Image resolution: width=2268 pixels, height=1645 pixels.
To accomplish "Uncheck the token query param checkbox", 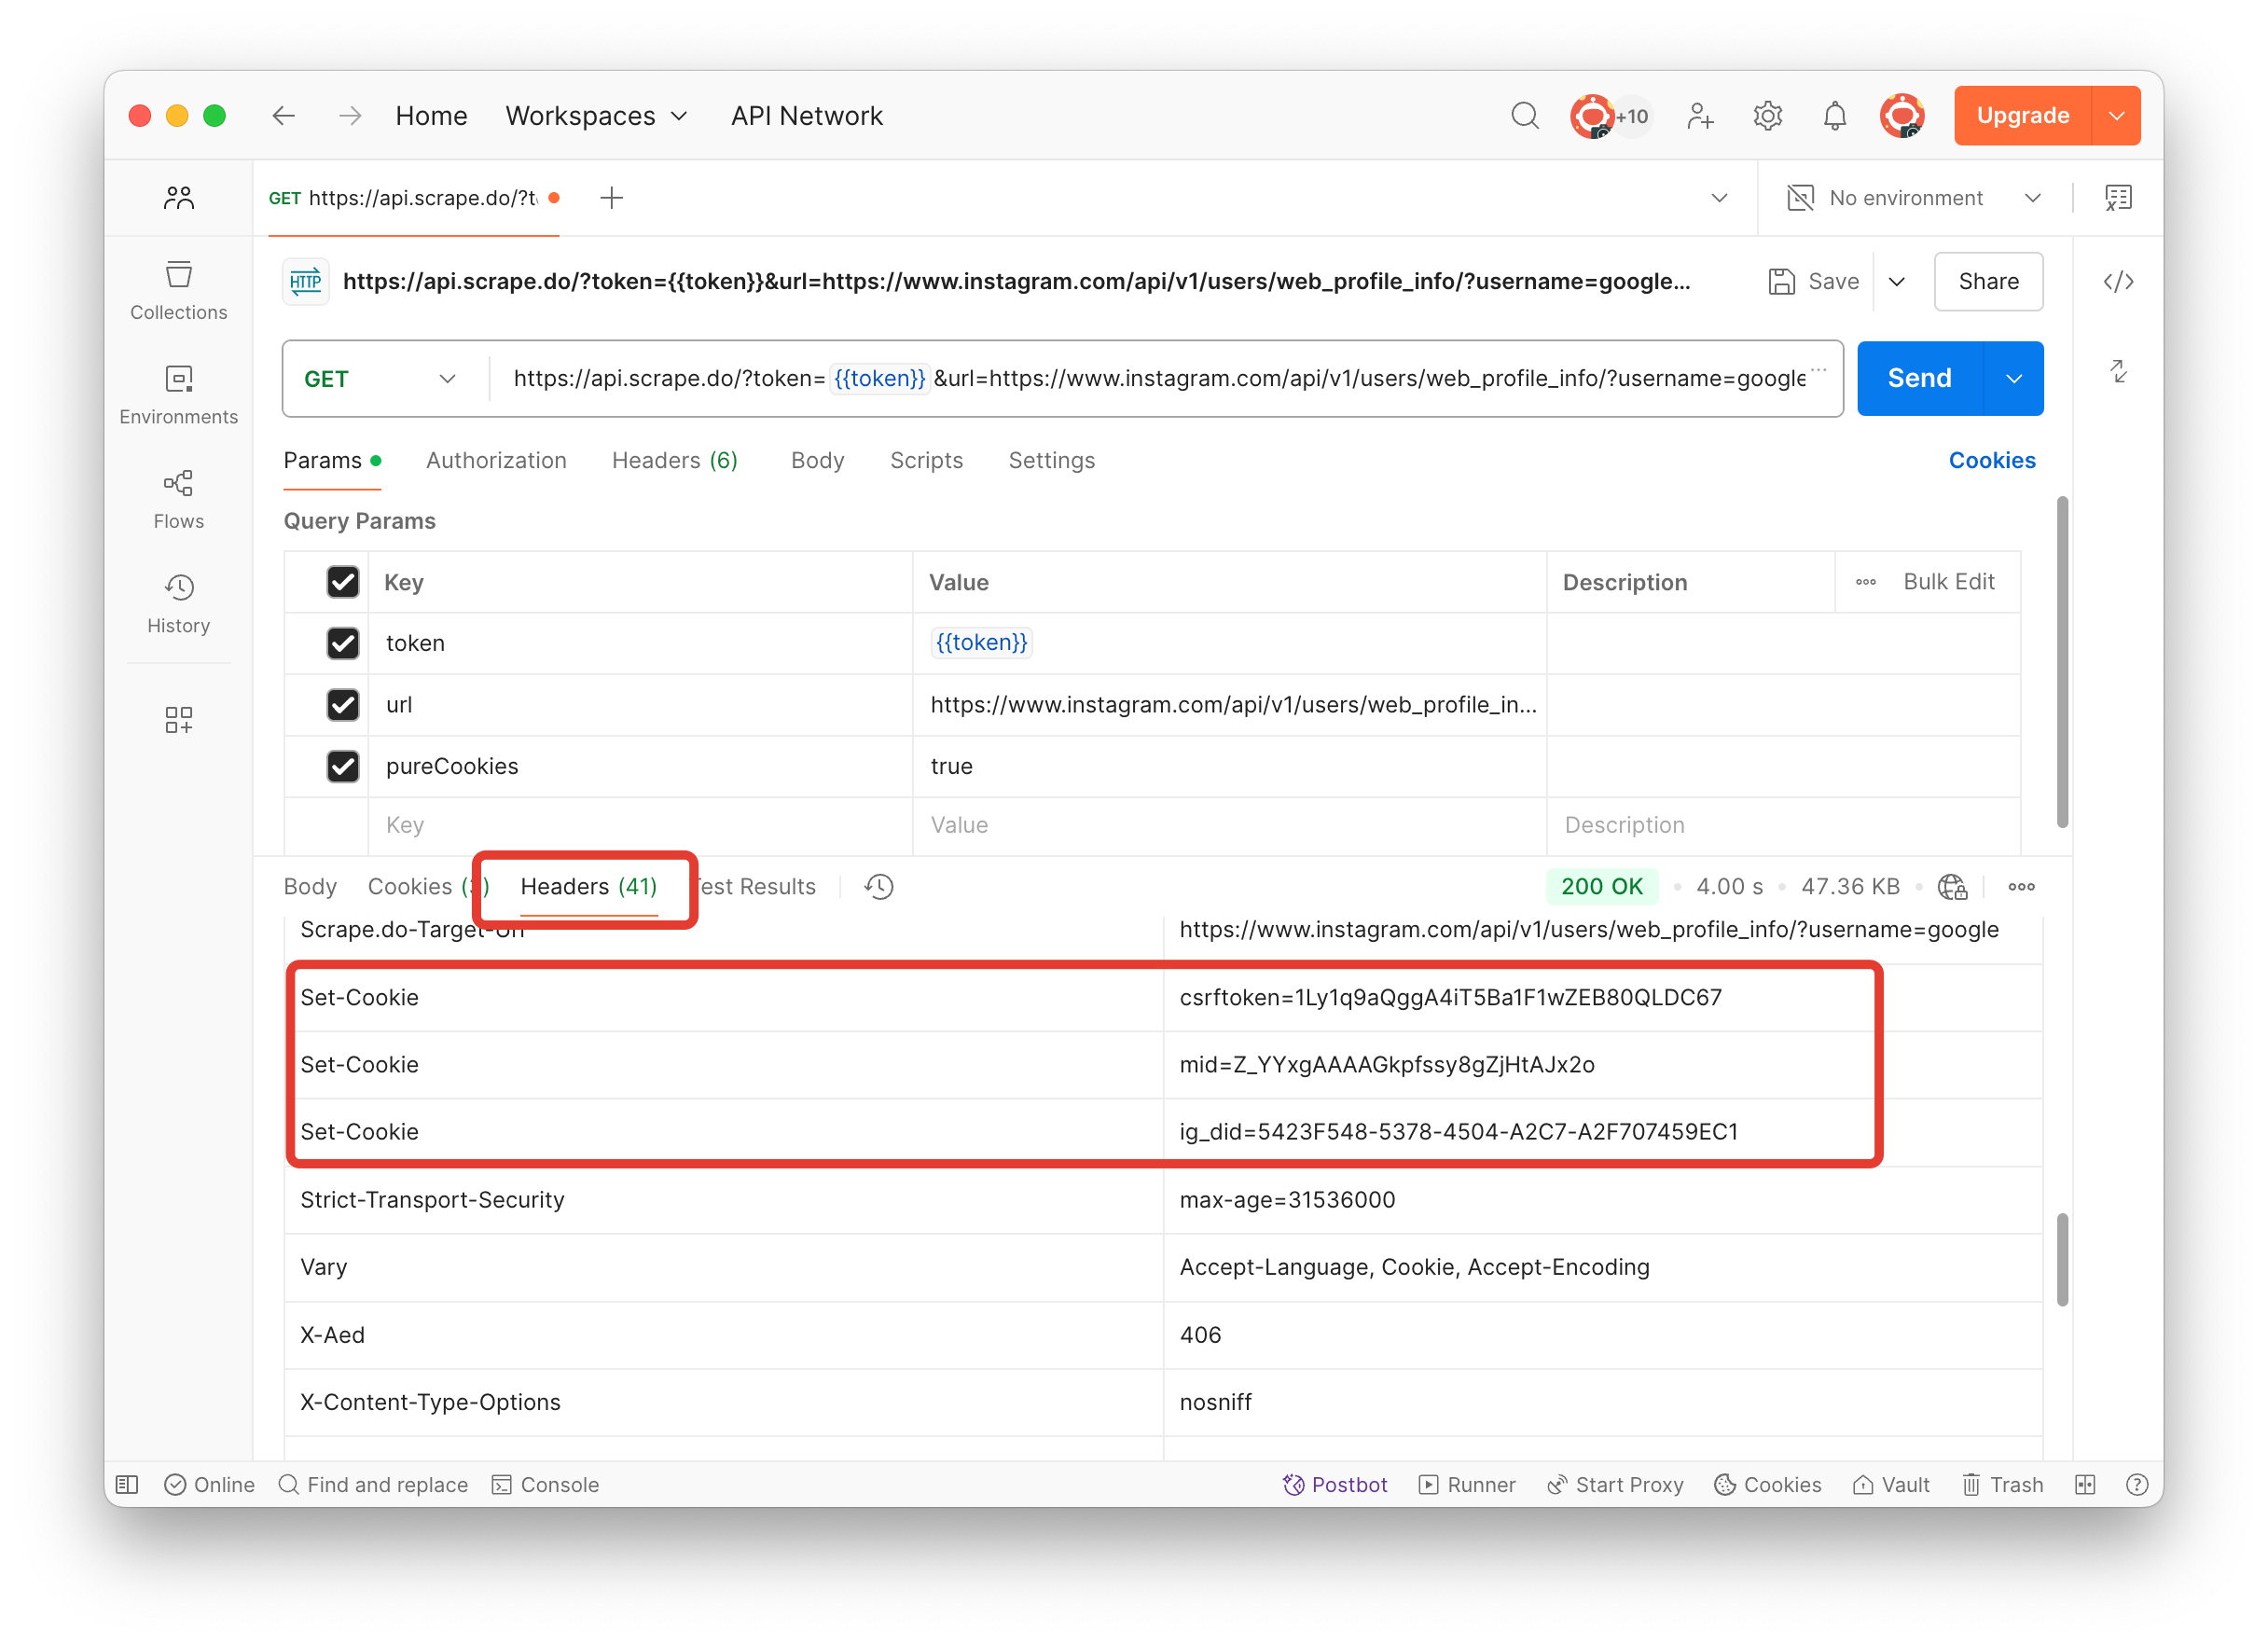I will (343, 643).
